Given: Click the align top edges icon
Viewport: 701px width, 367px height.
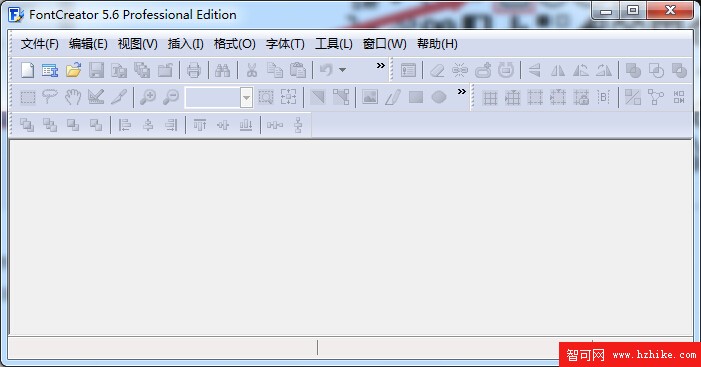Looking at the screenshot, I should 200,125.
